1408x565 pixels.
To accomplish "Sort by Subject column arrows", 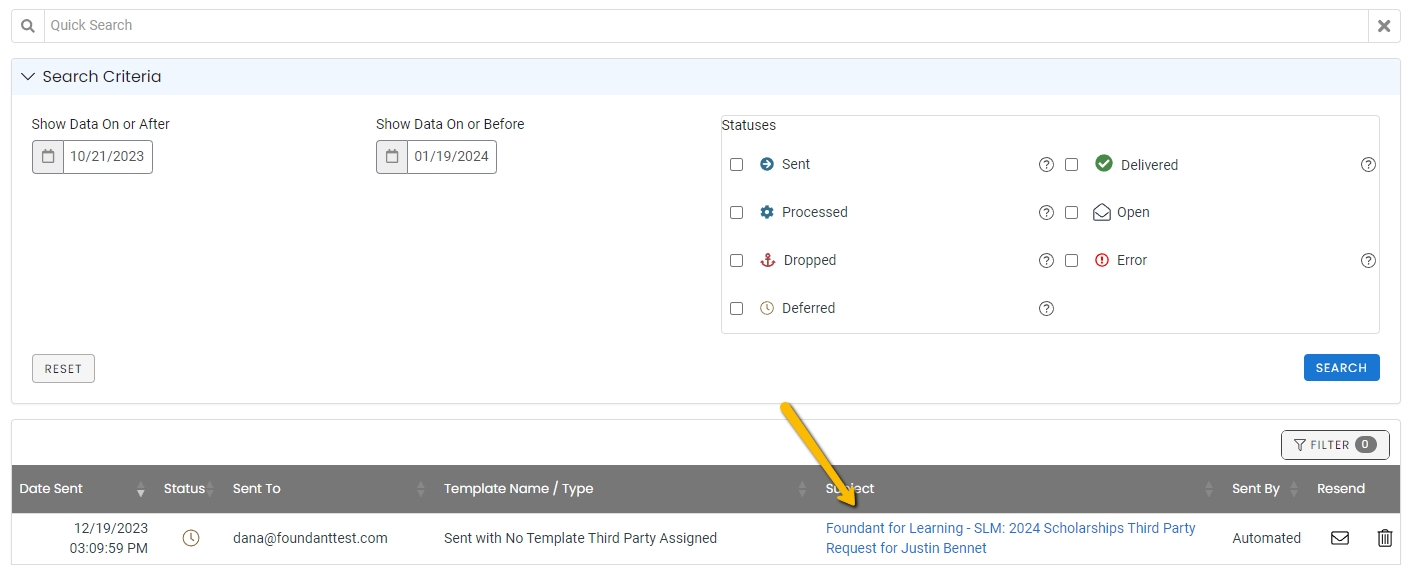I will [x=1209, y=489].
